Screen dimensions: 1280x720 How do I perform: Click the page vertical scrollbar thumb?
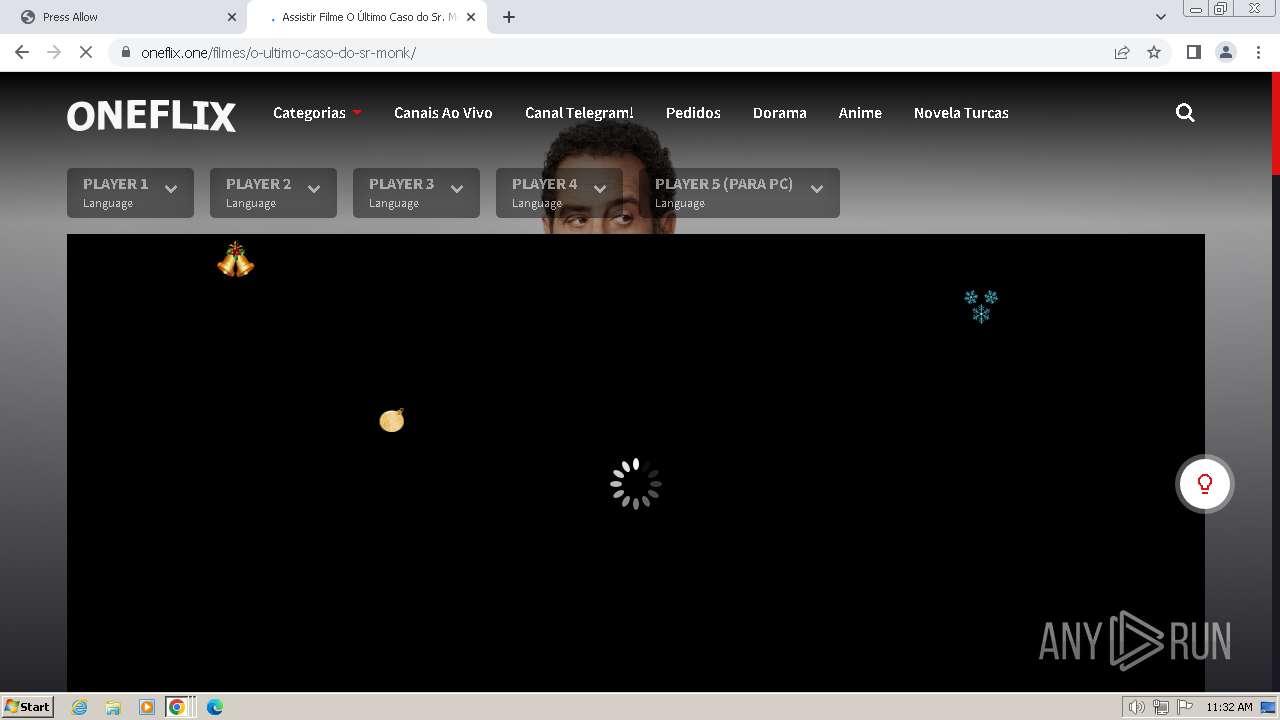(x=1275, y=125)
